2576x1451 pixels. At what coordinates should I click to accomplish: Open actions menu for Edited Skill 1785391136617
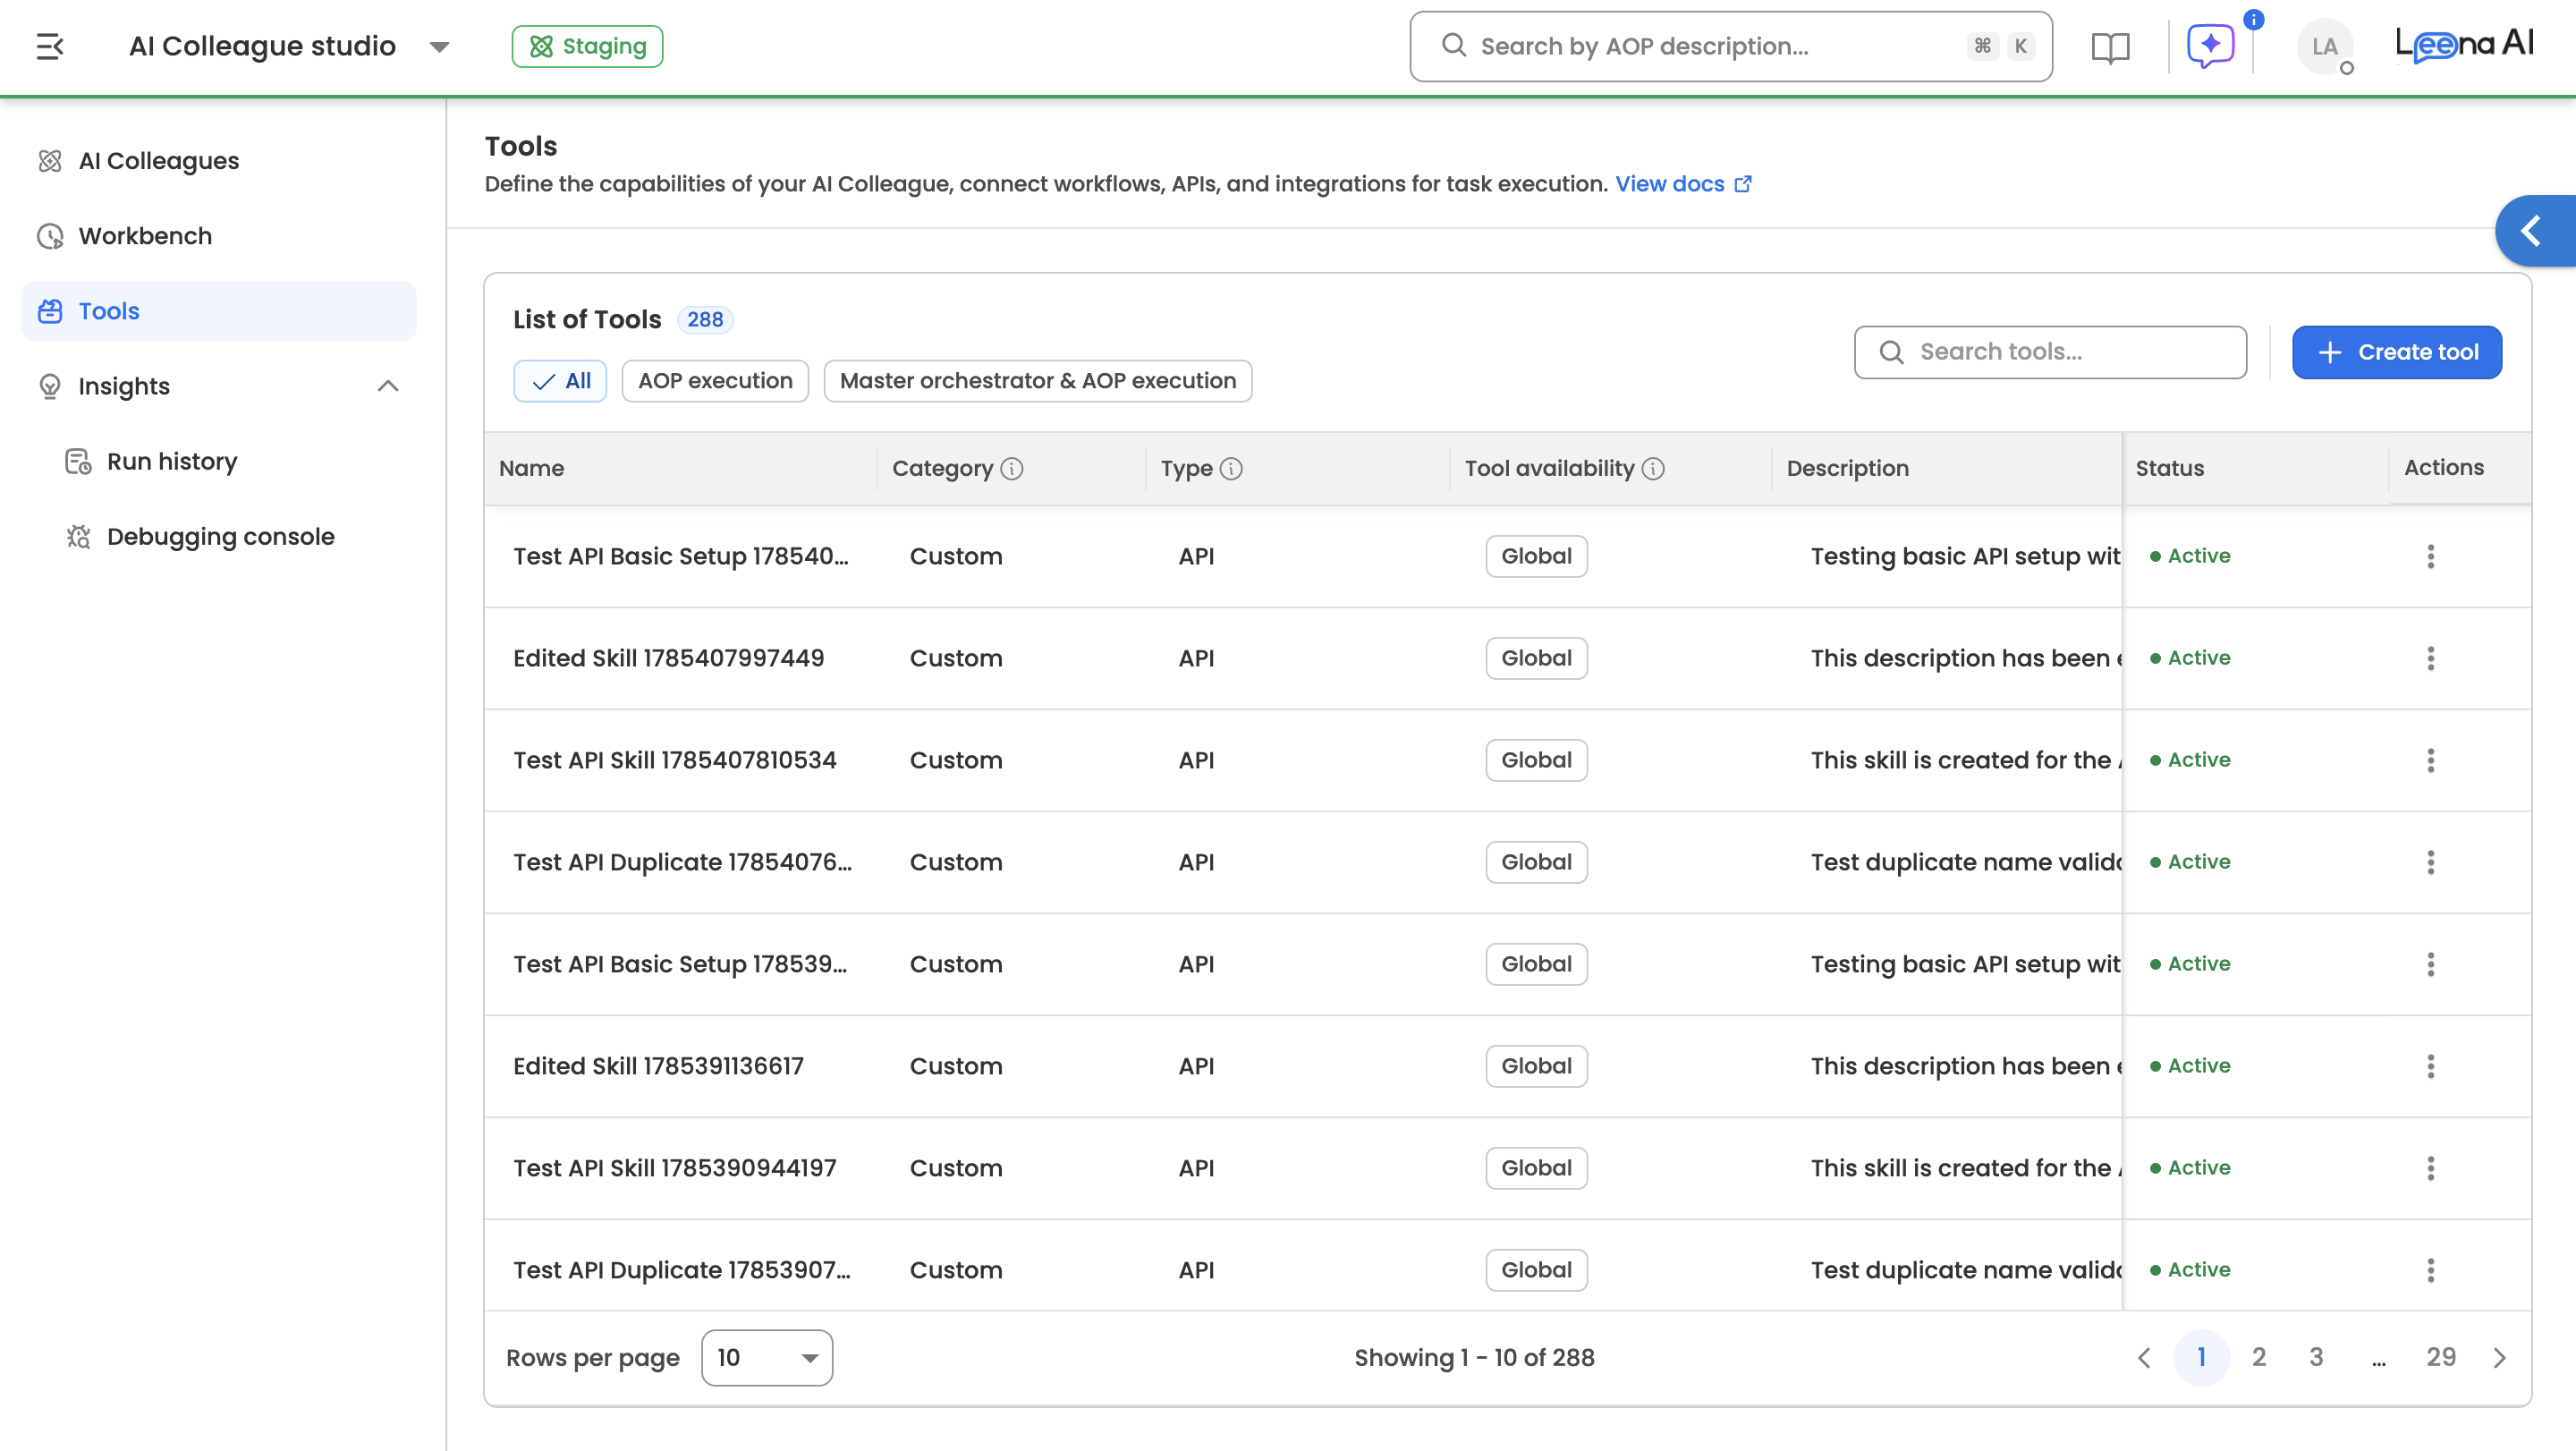click(2430, 1066)
